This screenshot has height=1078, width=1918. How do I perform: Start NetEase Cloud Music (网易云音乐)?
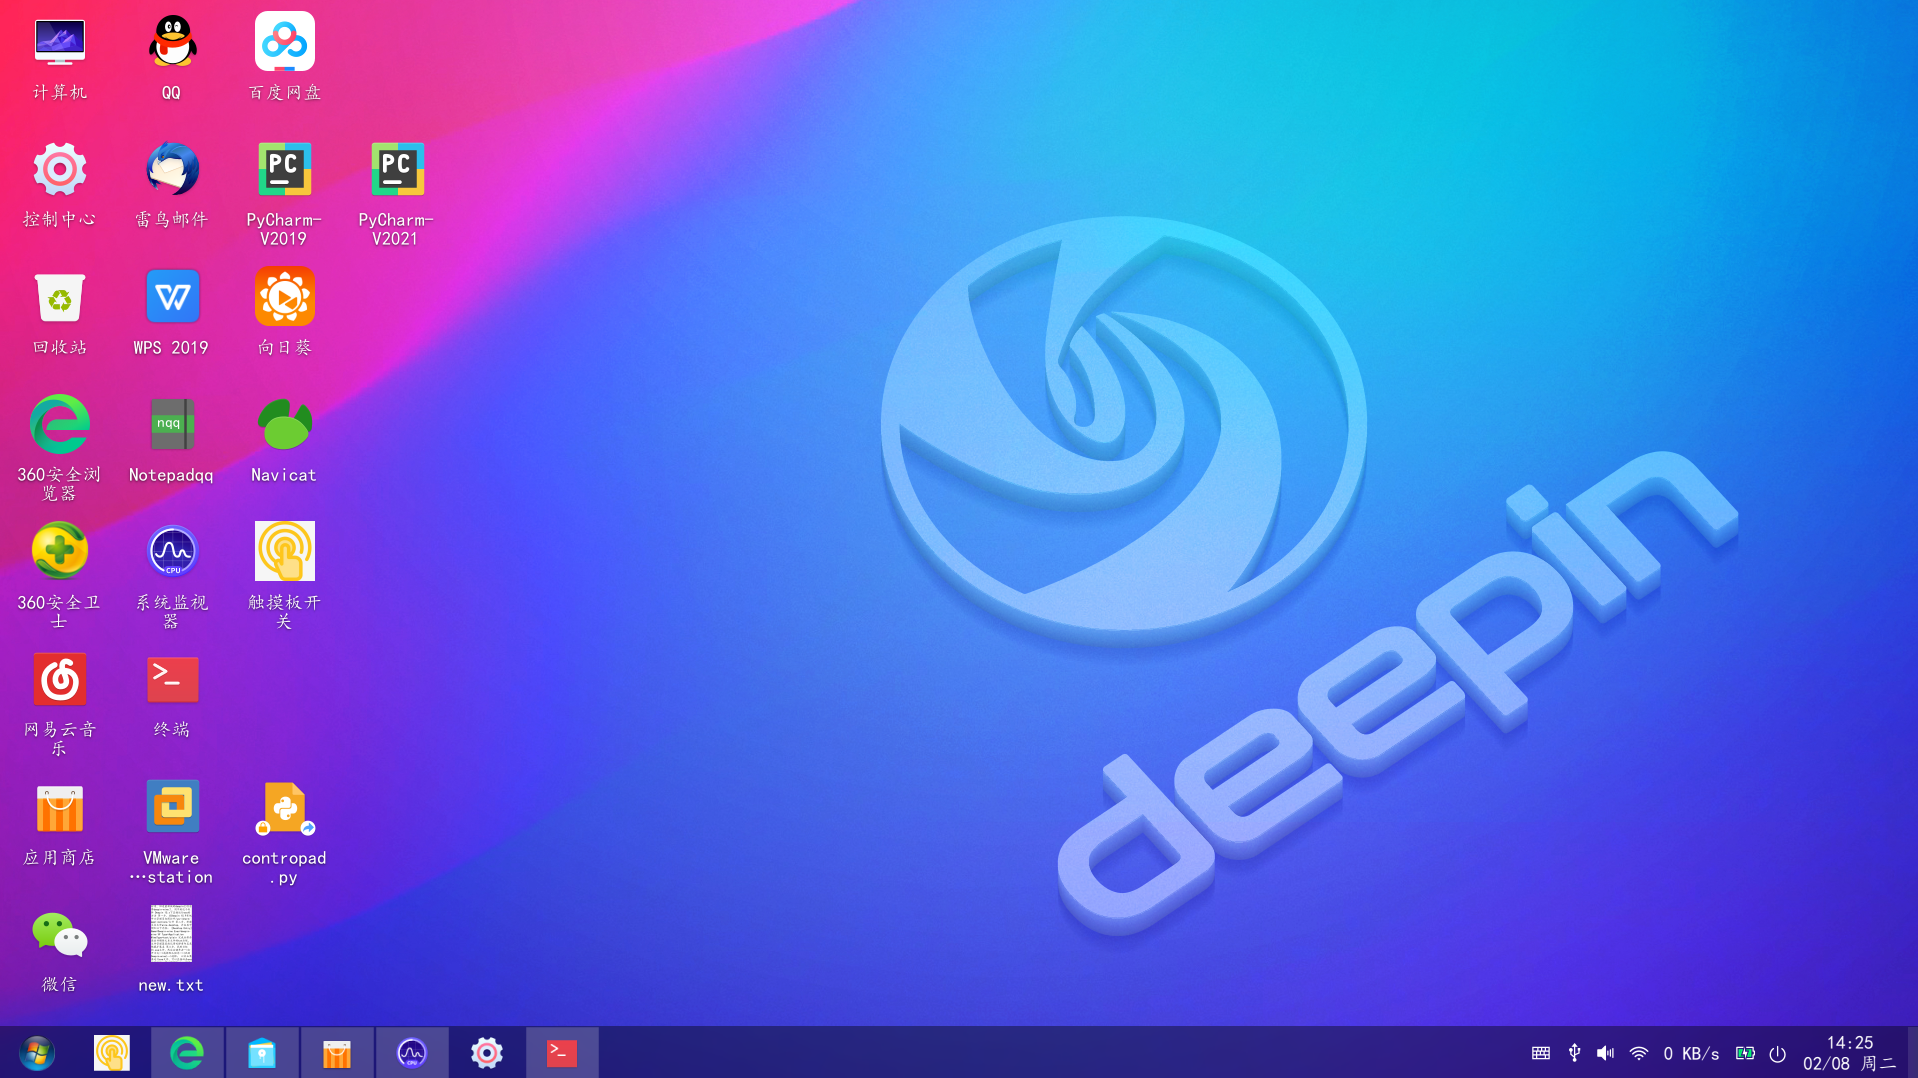coord(59,679)
